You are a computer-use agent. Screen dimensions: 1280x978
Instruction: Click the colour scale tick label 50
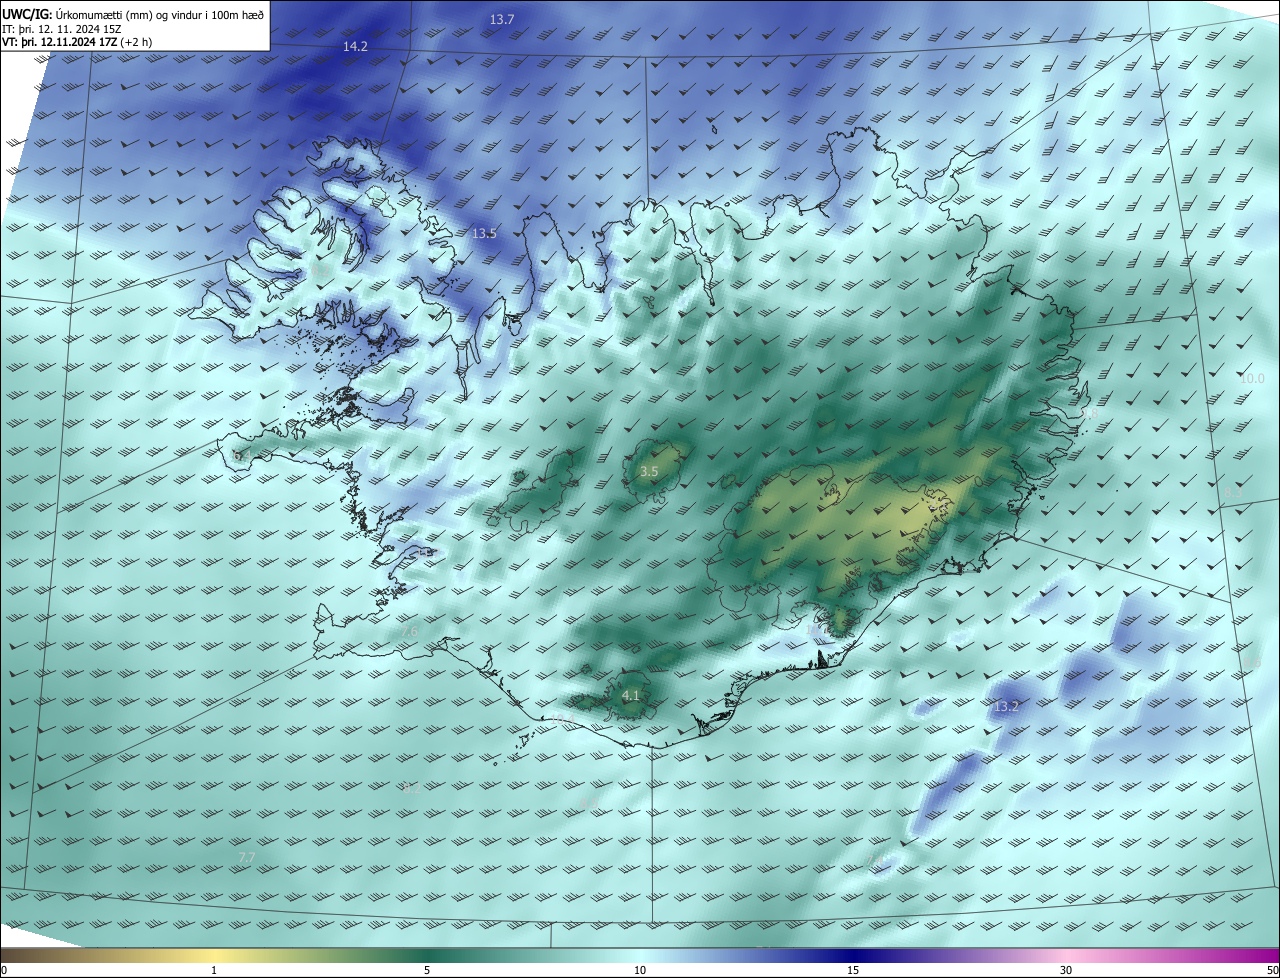1272,970
